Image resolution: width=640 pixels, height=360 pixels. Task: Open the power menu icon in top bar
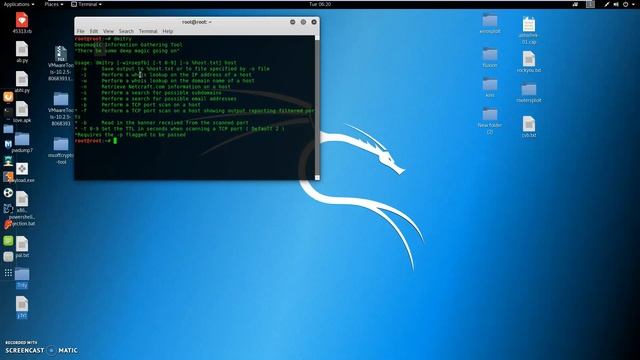(x=625, y=4)
